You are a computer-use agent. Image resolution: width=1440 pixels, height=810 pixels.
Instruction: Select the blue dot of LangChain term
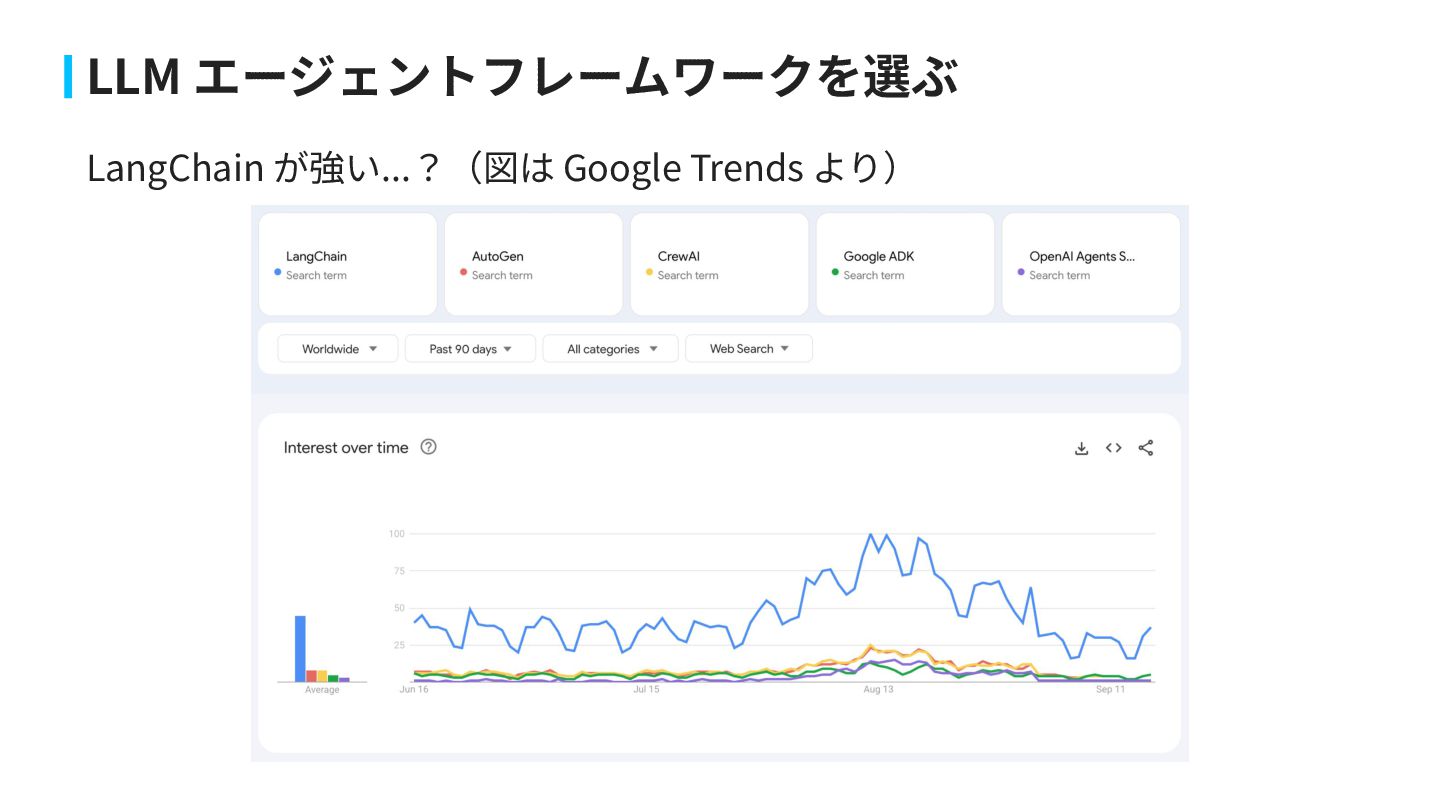pyautogui.click(x=278, y=272)
